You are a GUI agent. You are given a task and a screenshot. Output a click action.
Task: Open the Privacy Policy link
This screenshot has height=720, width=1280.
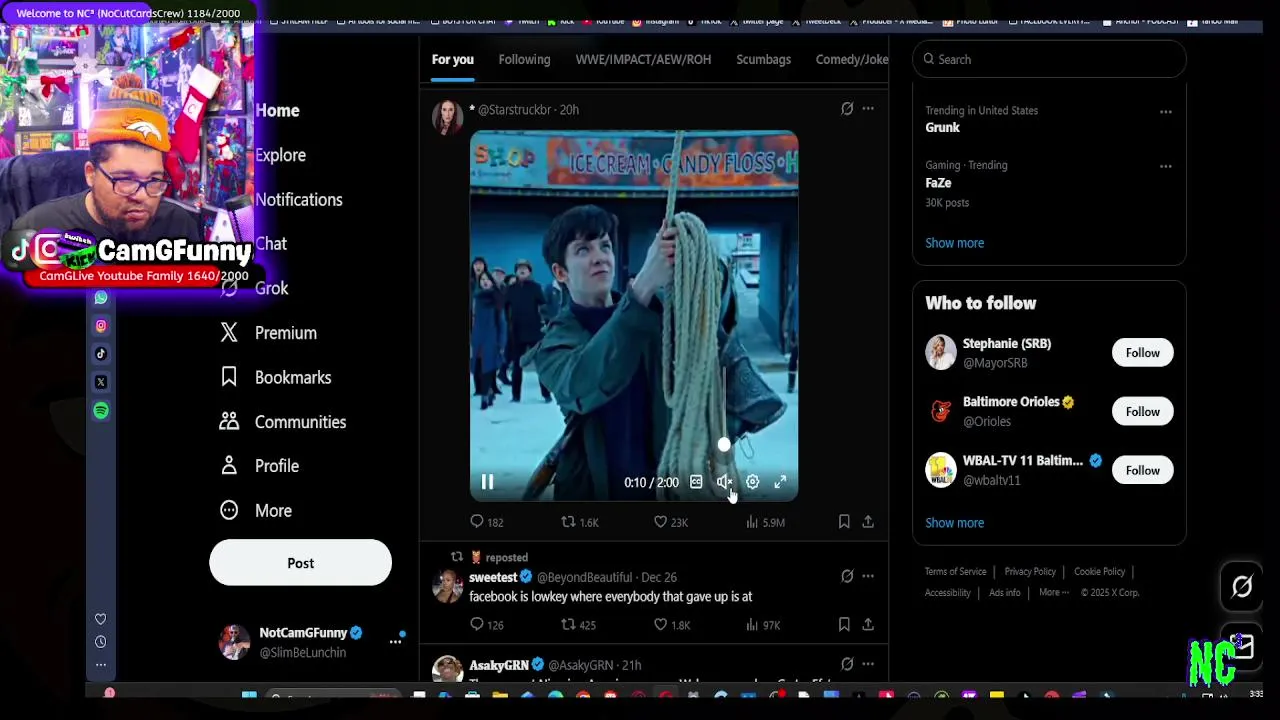coord(1030,571)
